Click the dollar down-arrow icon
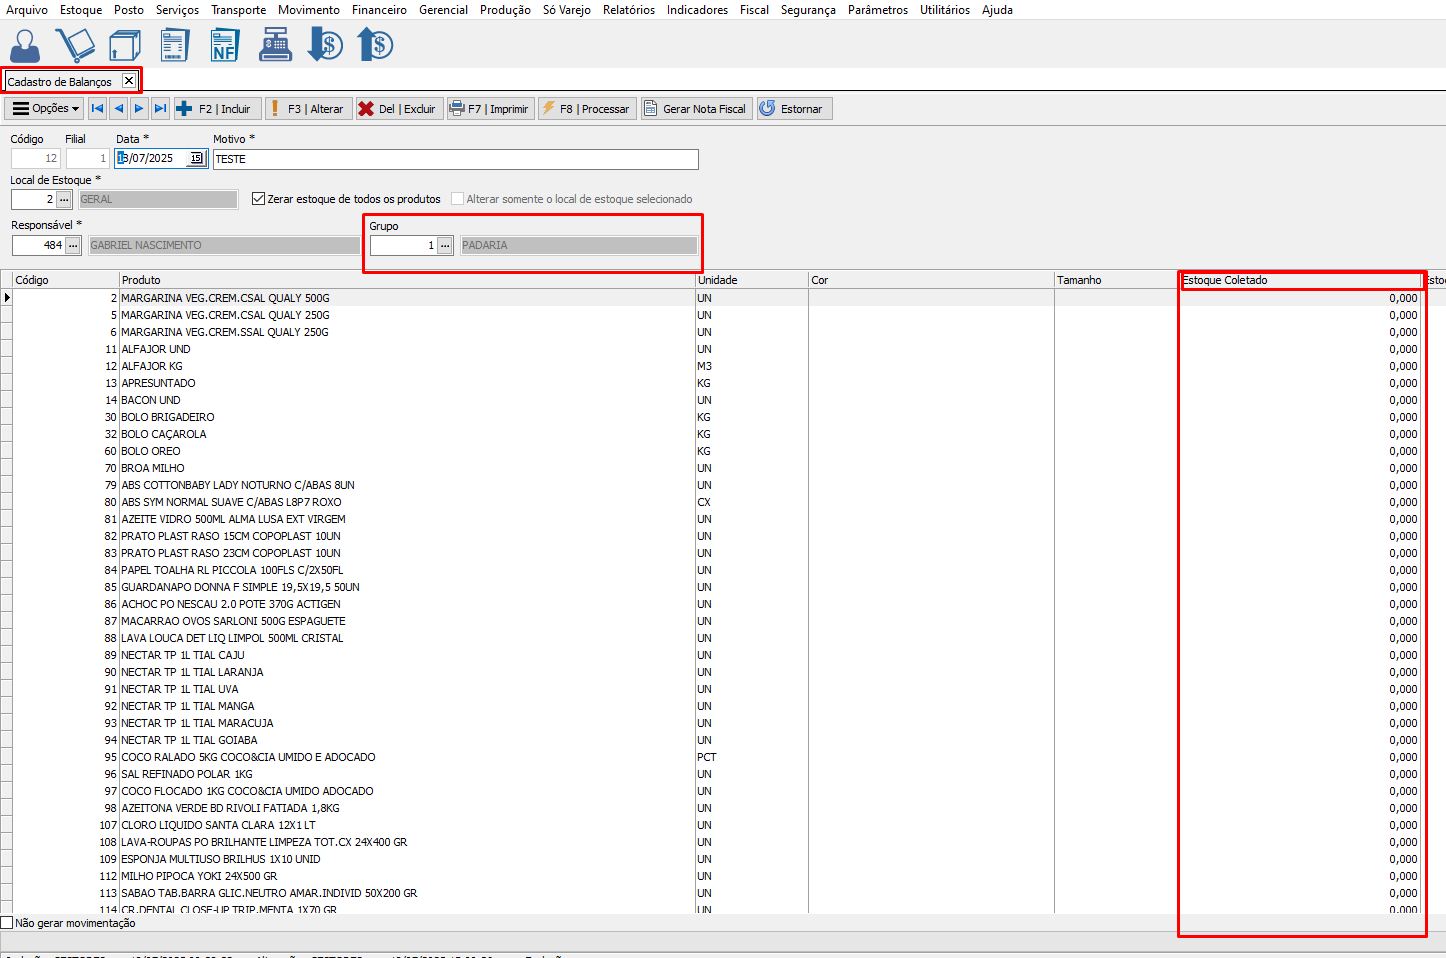The height and width of the screenshot is (958, 1446). 325,45
